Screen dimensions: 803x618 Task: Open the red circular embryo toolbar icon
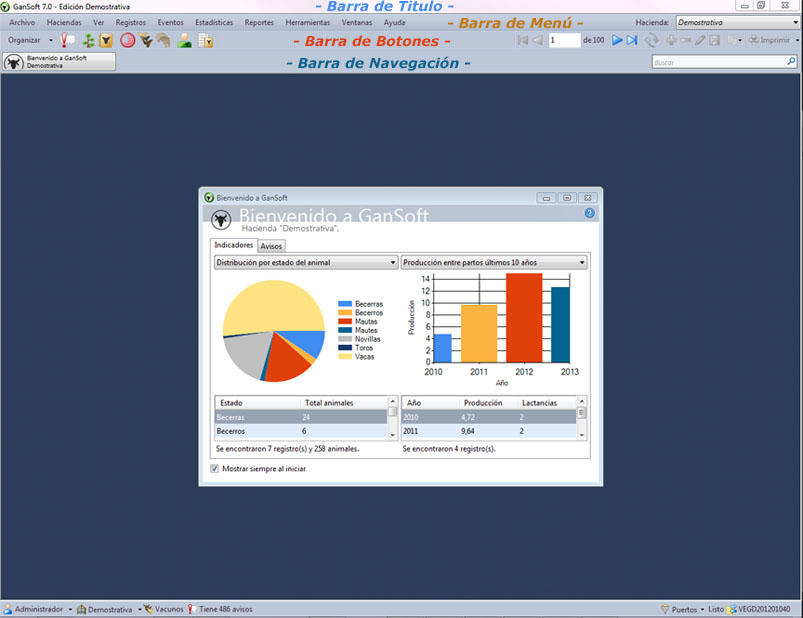point(128,40)
